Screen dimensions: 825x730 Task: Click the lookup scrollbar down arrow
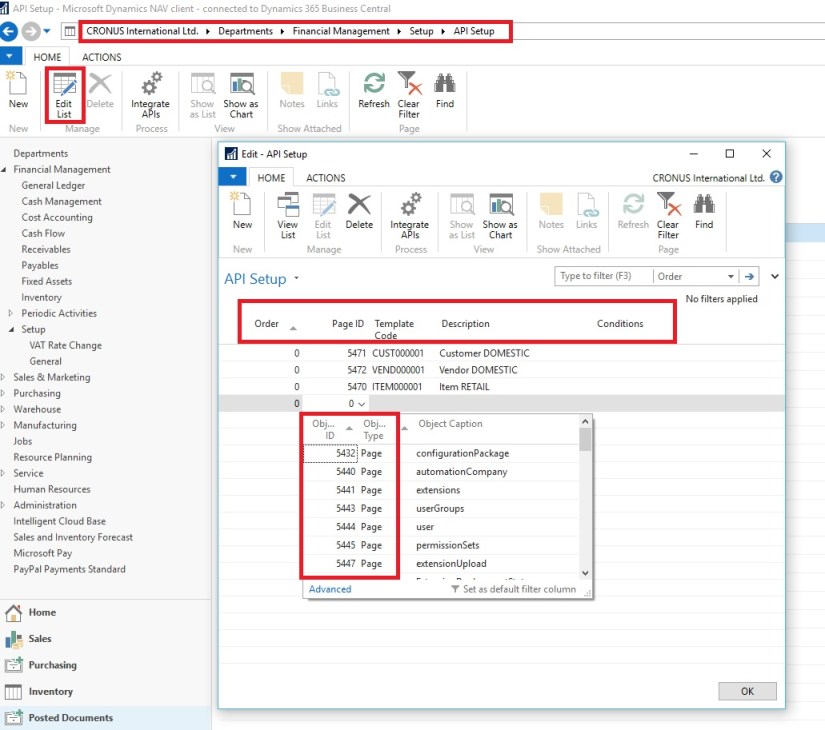coord(585,573)
